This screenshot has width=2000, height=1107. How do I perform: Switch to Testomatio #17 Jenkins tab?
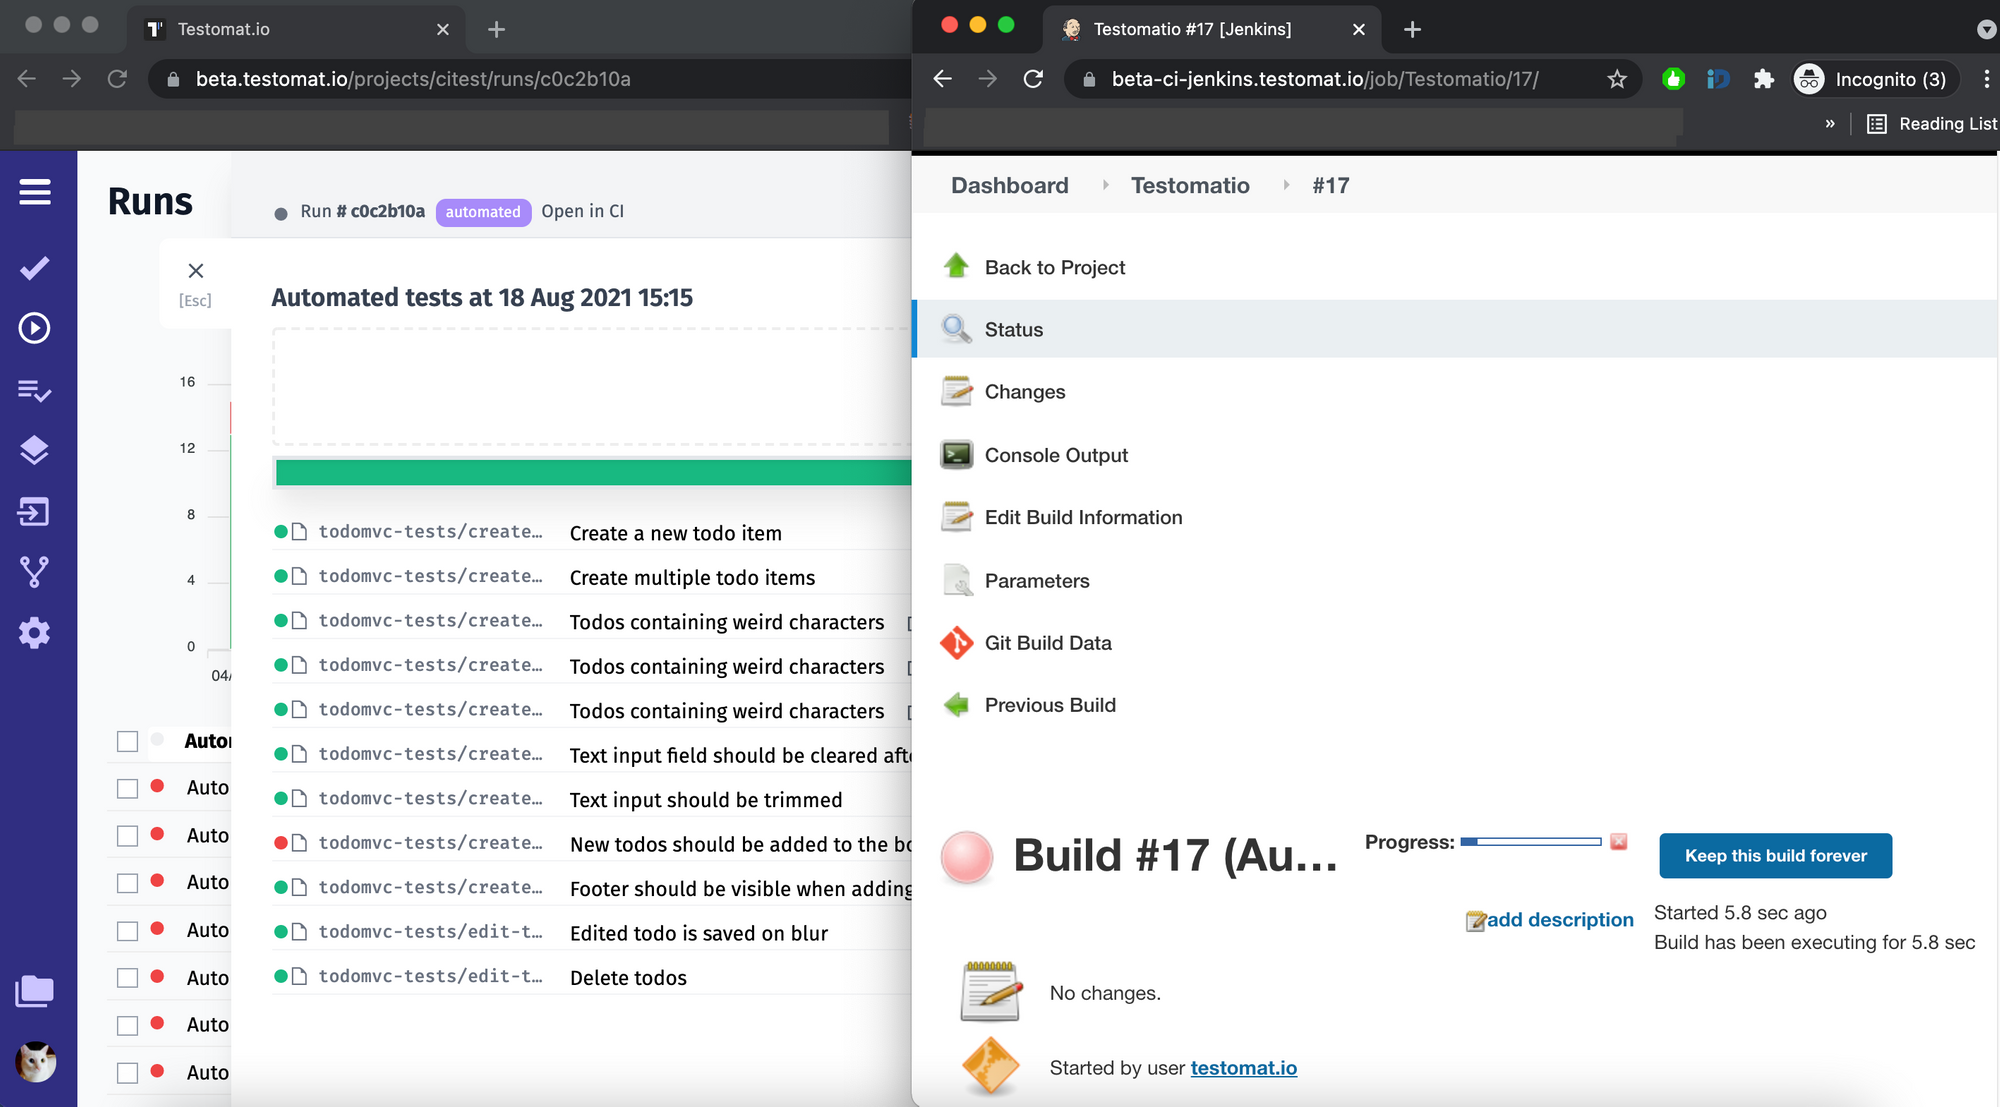pyautogui.click(x=1212, y=29)
